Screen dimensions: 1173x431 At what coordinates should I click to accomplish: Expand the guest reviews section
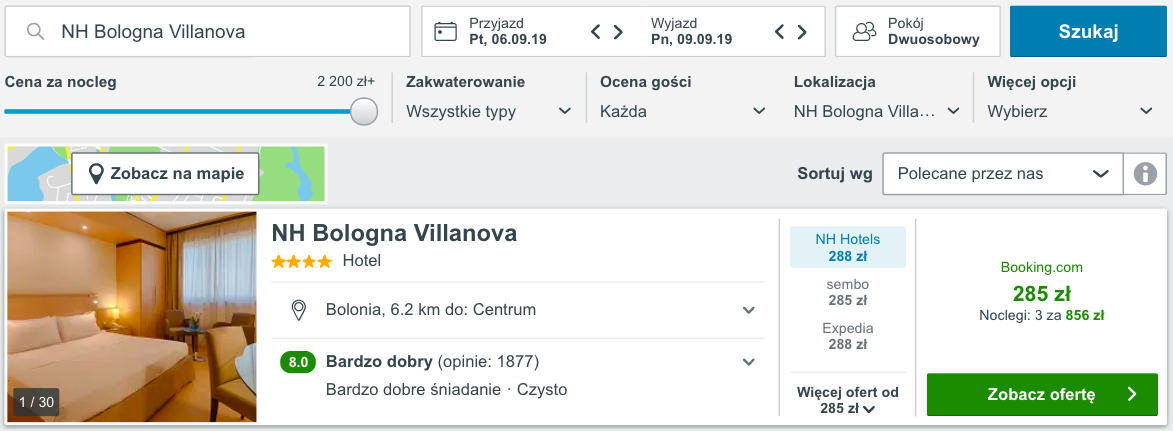(749, 362)
